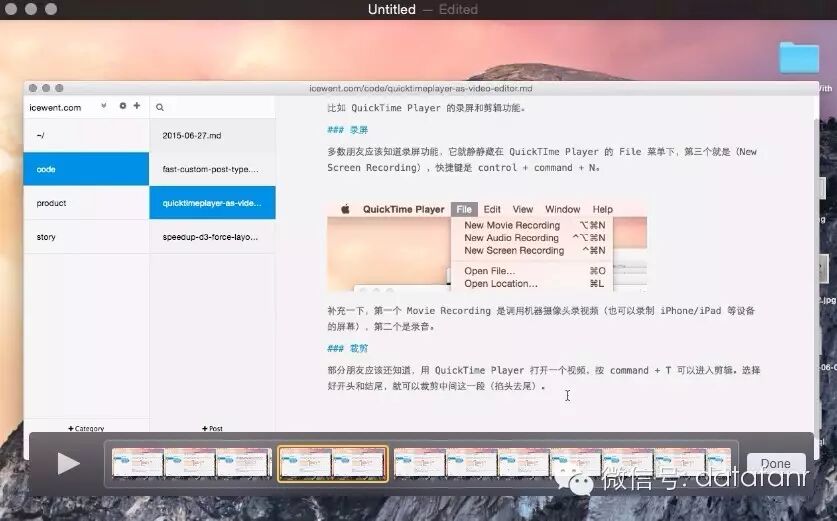Open post speedup-d3-force-layo...
This screenshot has width=837, height=521.
212,236
